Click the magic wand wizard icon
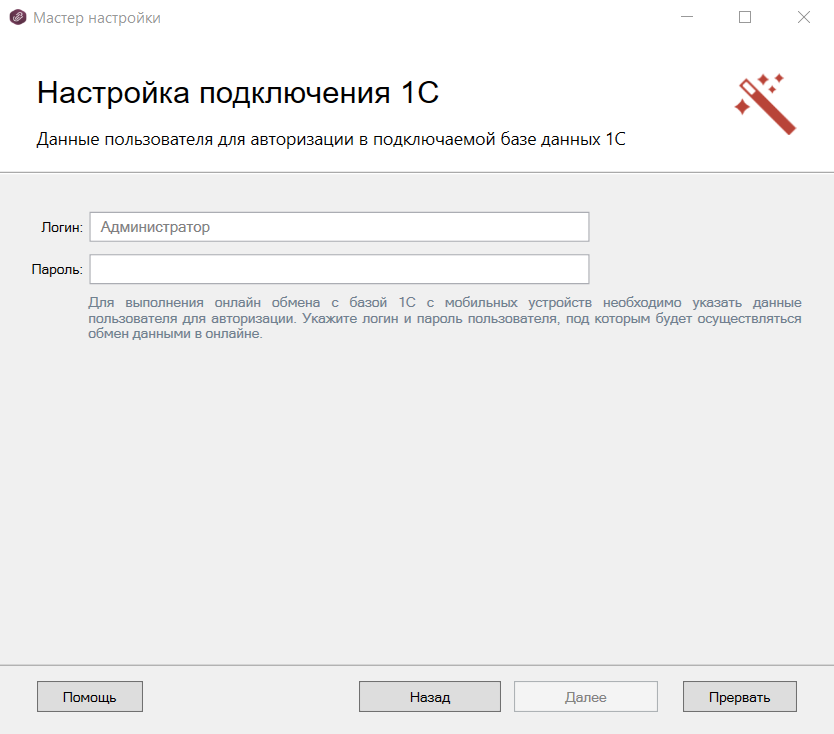Image resolution: width=834 pixels, height=734 pixels. click(765, 104)
